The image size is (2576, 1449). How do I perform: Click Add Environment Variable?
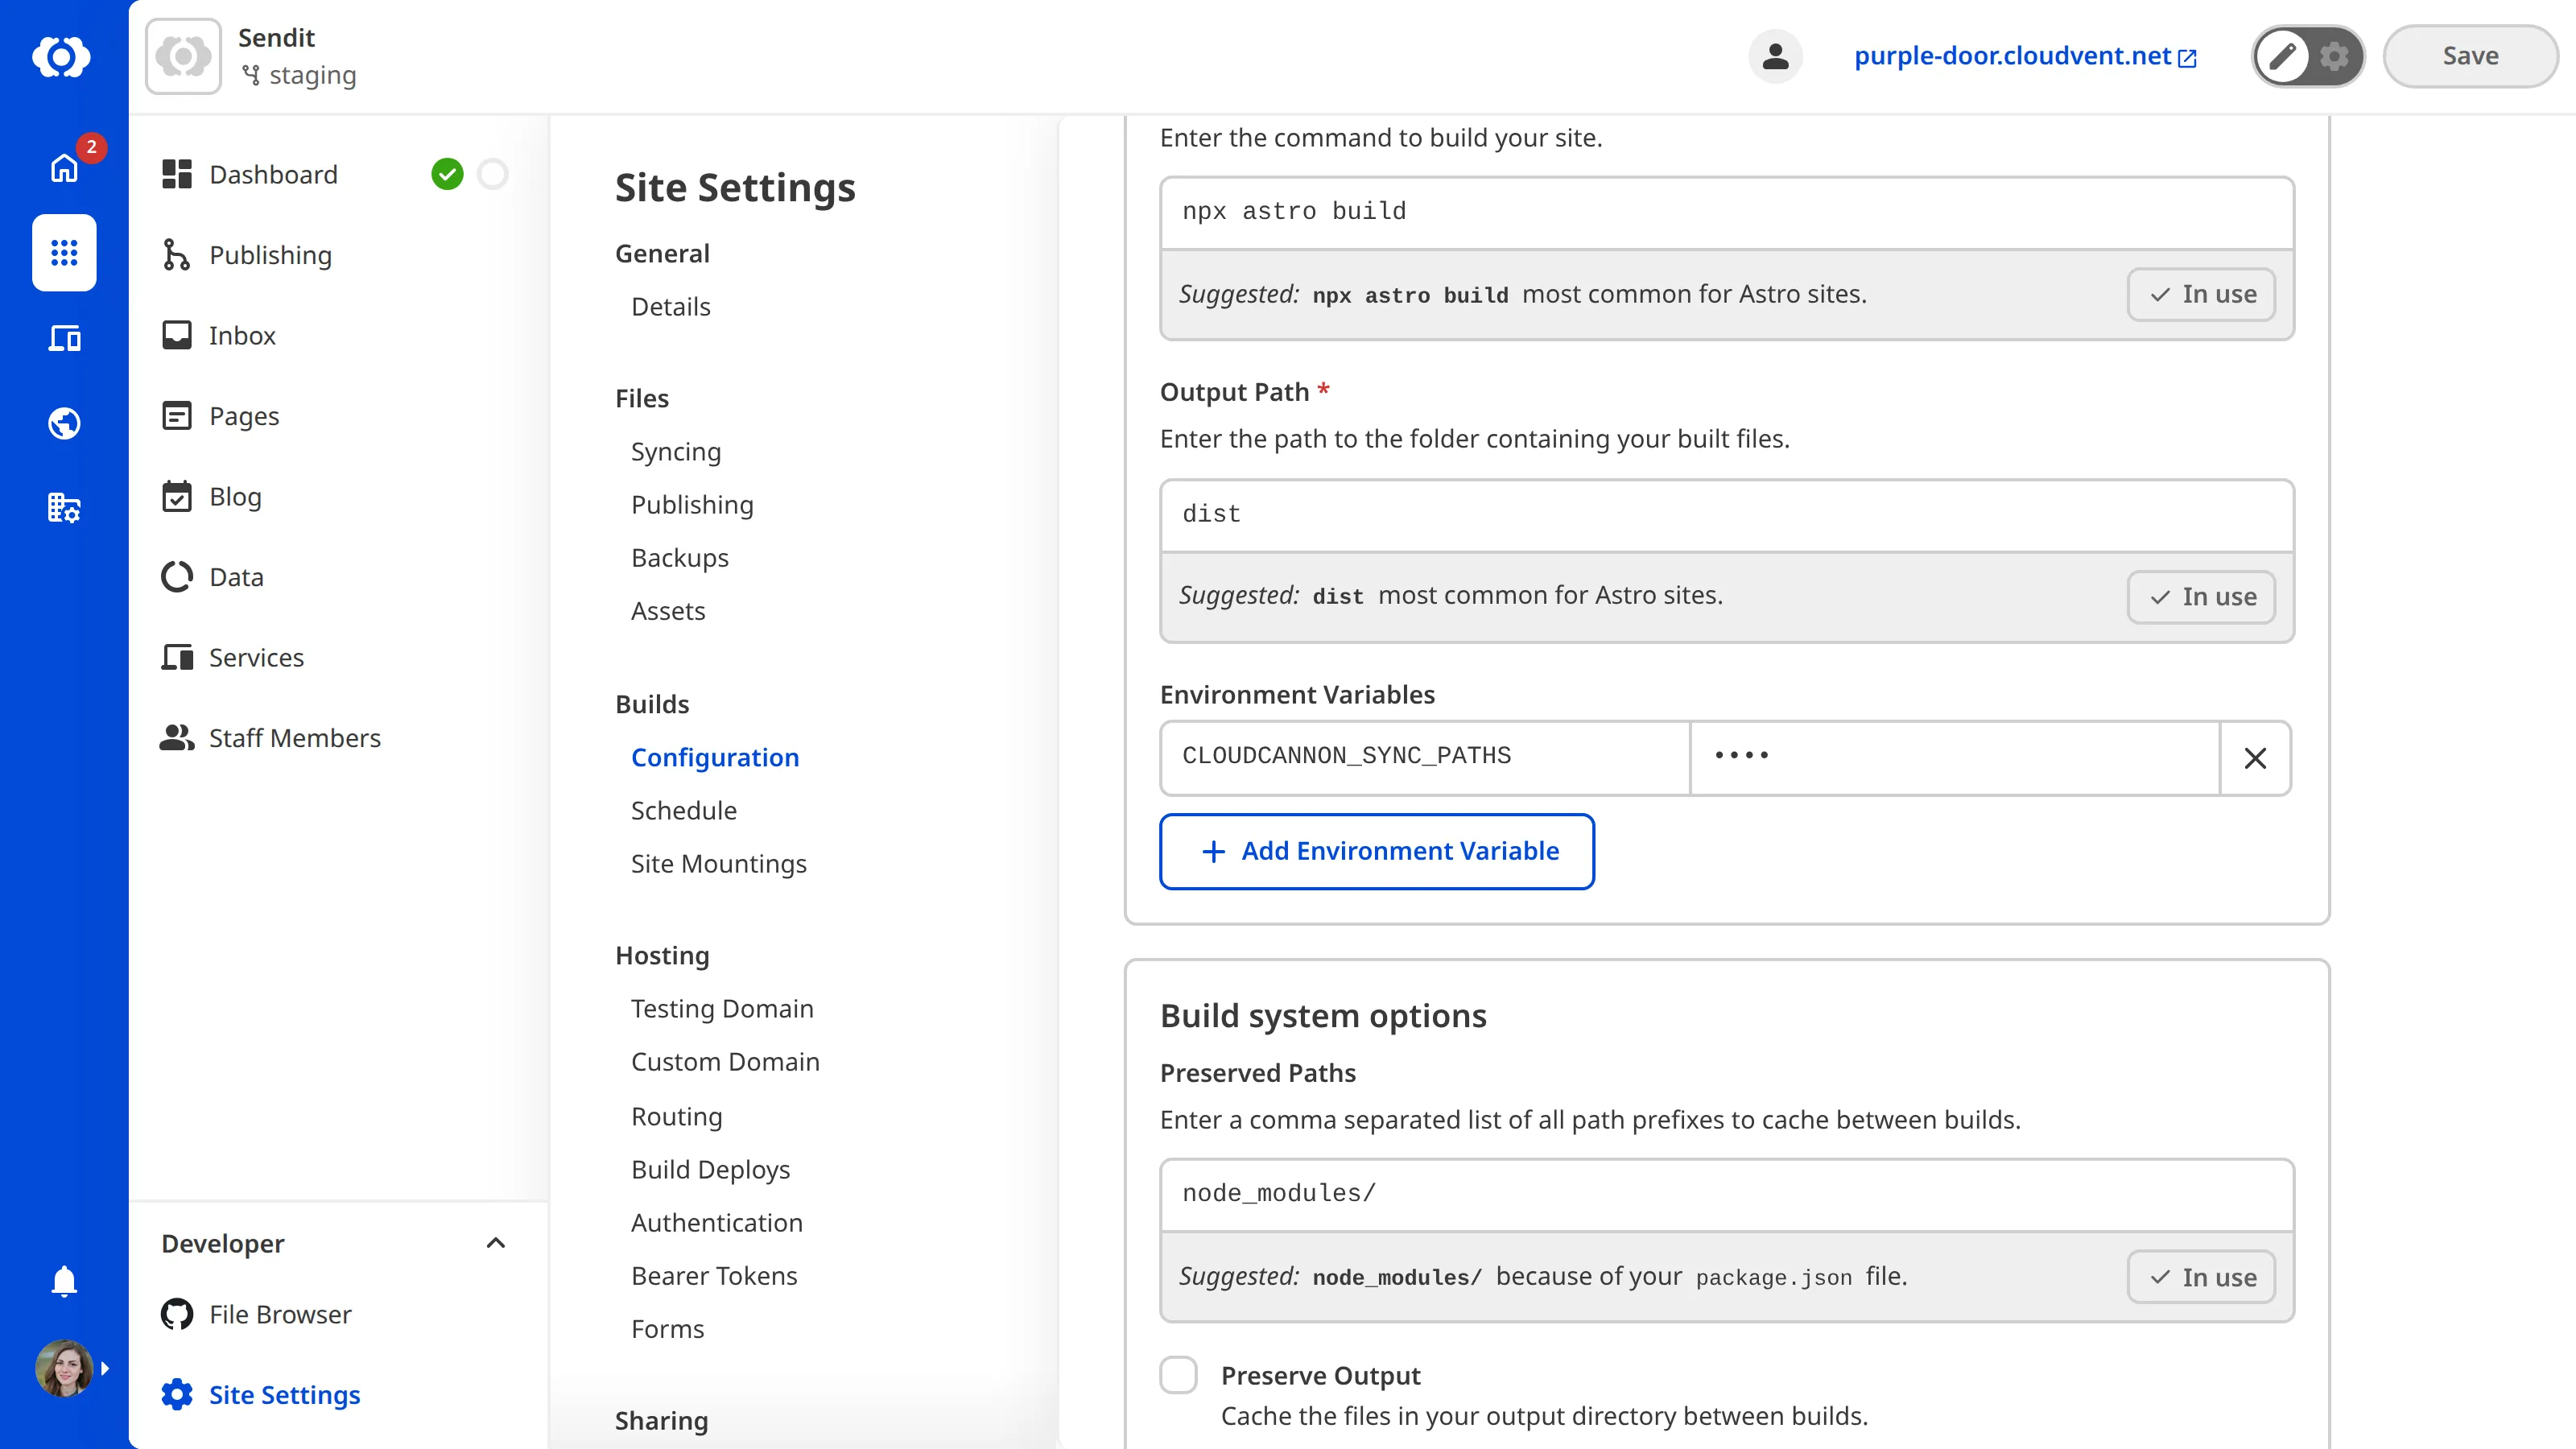point(1377,851)
